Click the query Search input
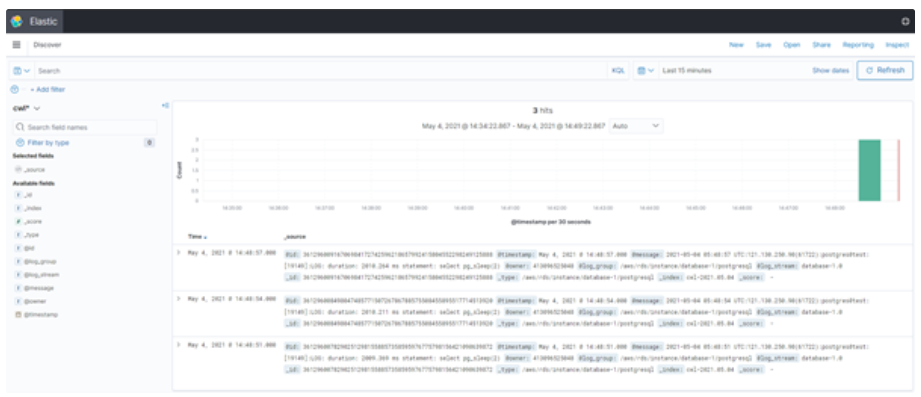The image size is (921, 397). coord(320,70)
